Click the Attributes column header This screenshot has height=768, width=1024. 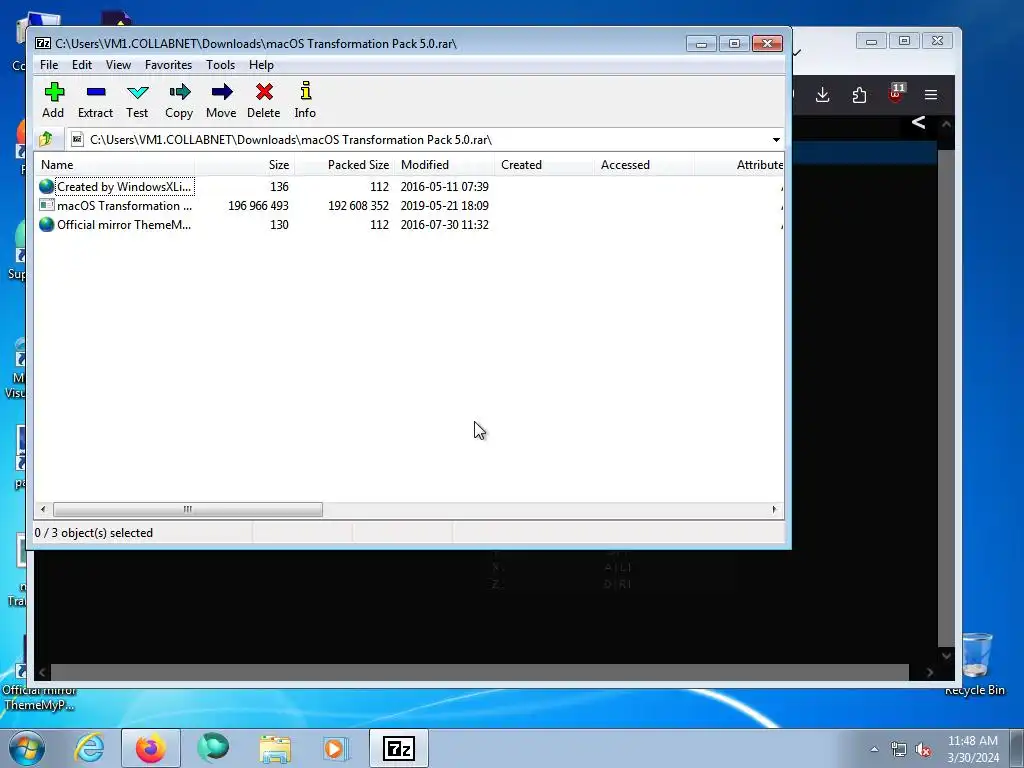coord(739,165)
